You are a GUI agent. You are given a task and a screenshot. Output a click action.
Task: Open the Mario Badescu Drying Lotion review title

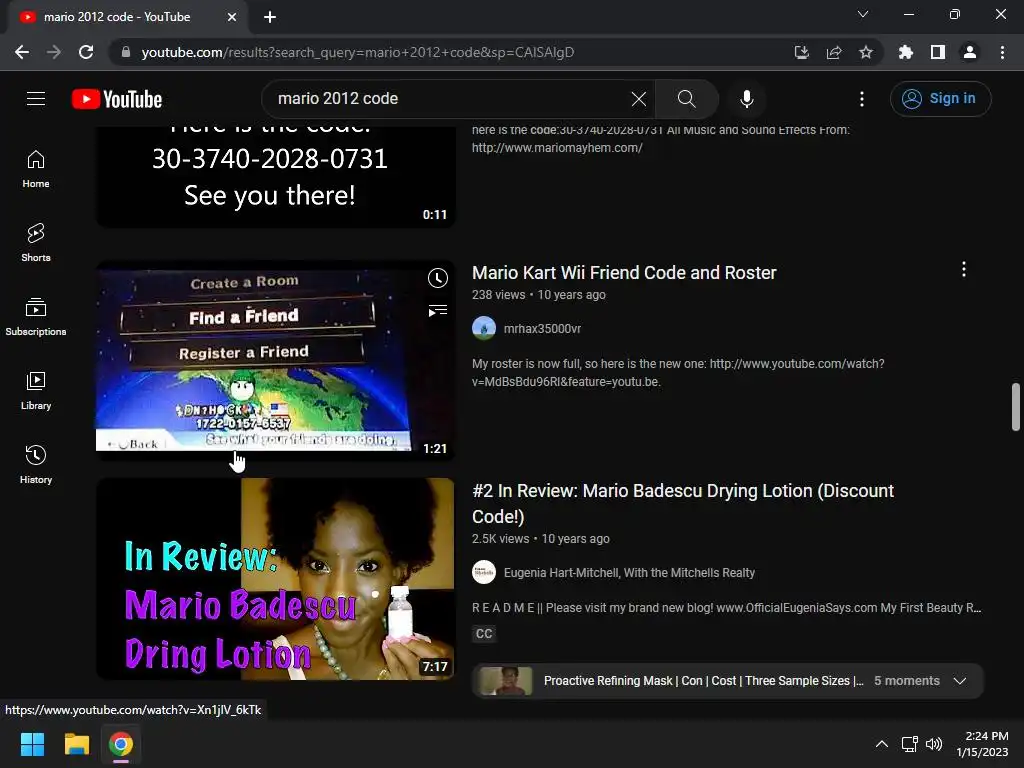[x=683, y=504]
